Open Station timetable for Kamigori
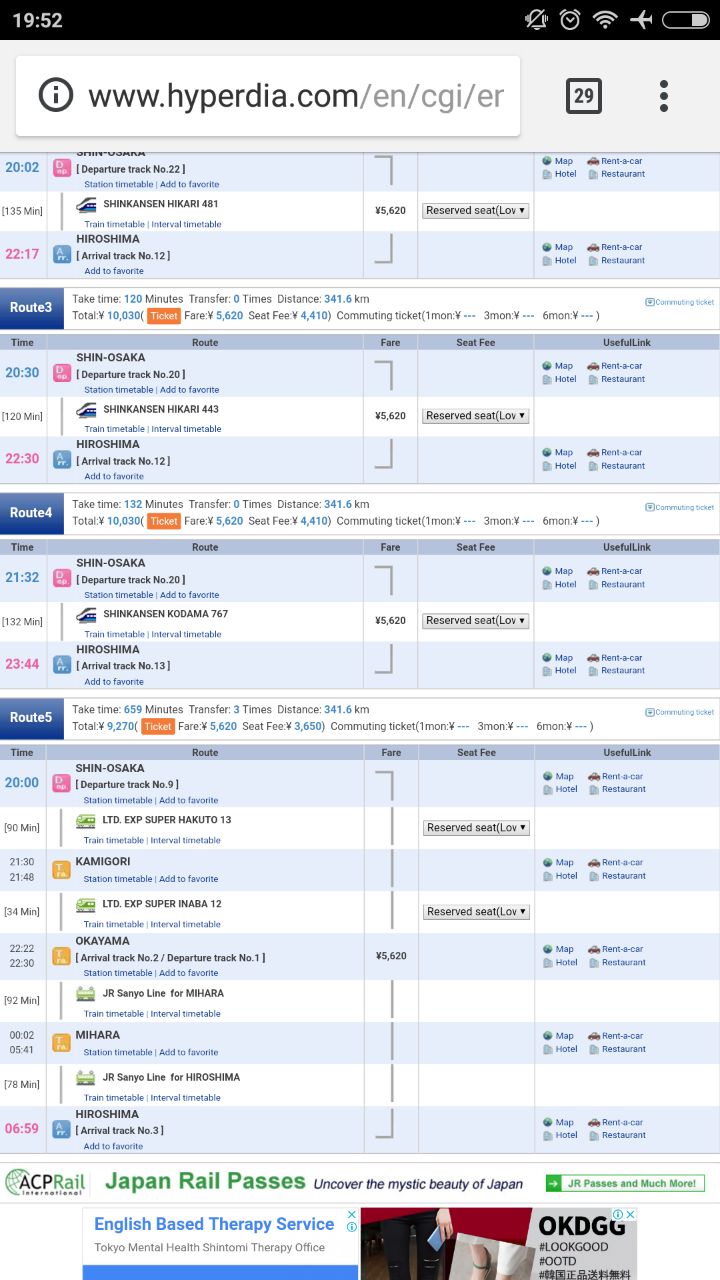Screen dimensions: 720x1280 [118, 879]
